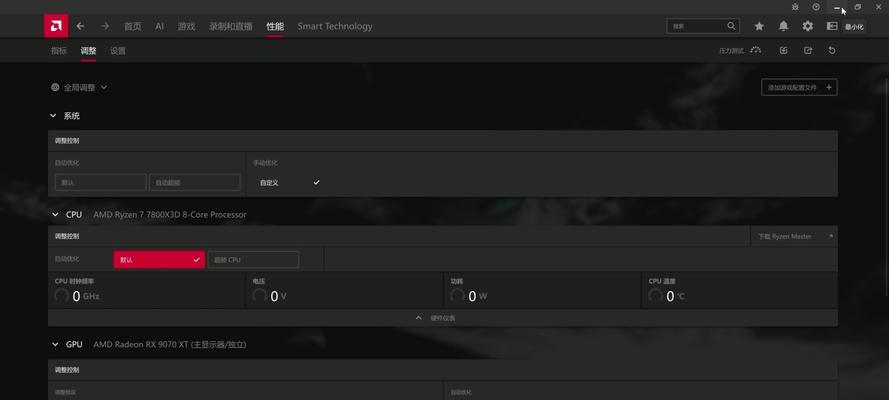Select red 默认 CPU auto-tuning option
889x400 pixels.
point(159,259)
